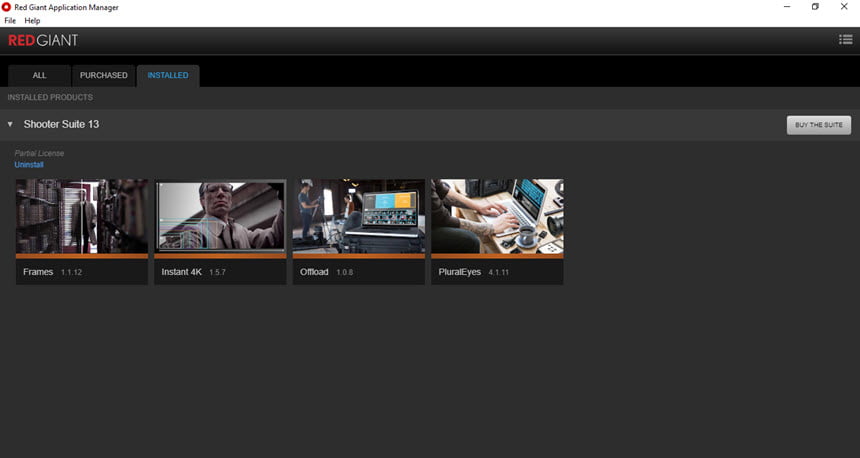Open the list menu icon at top right
The image size is (860, 458).
click(x=845, y=39)
